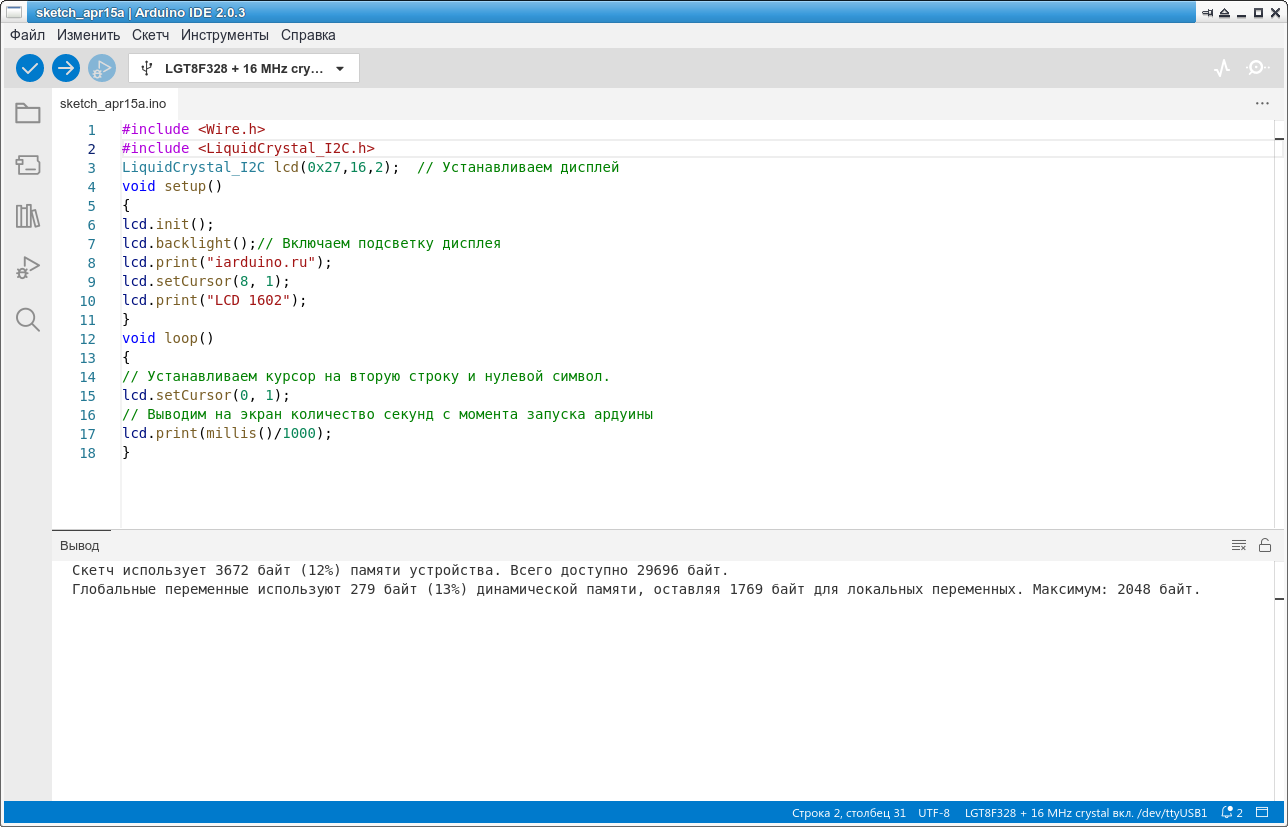Screen dimensions: 1288x827
Task: Select the sketch_apr15a.ino tab
Action: [113, 103]
